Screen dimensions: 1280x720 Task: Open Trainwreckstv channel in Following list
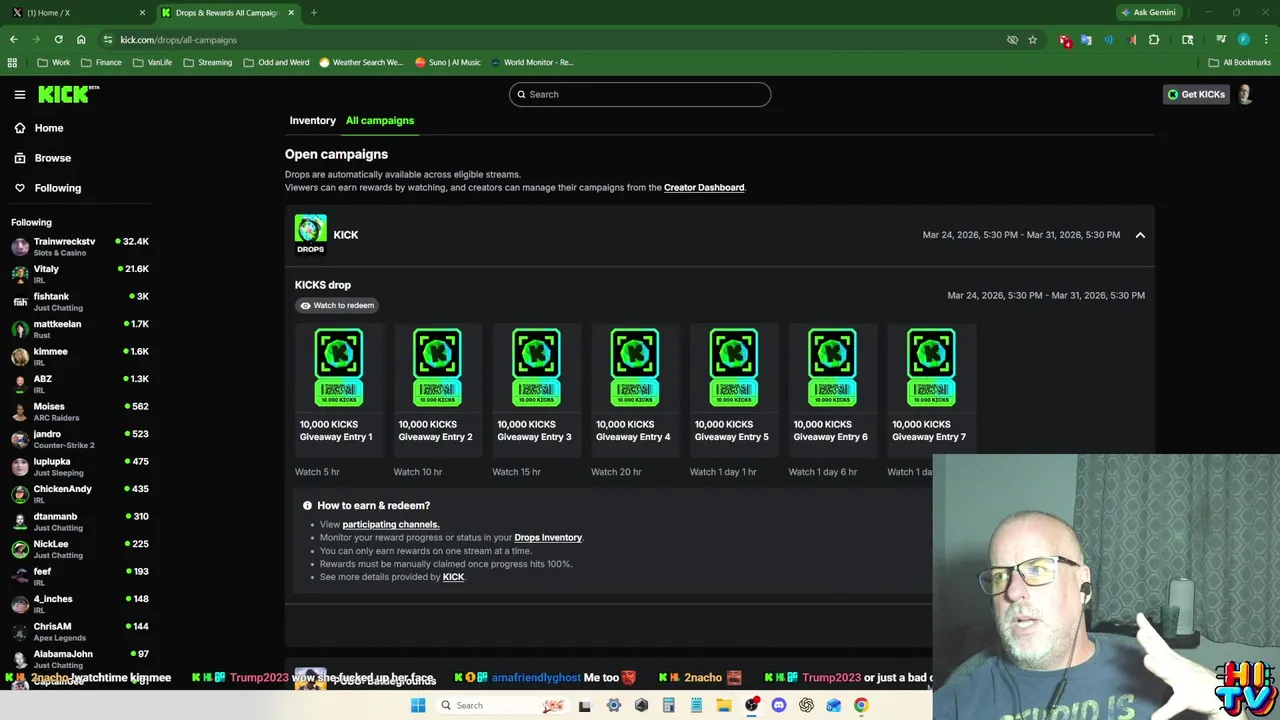[80, 246]
